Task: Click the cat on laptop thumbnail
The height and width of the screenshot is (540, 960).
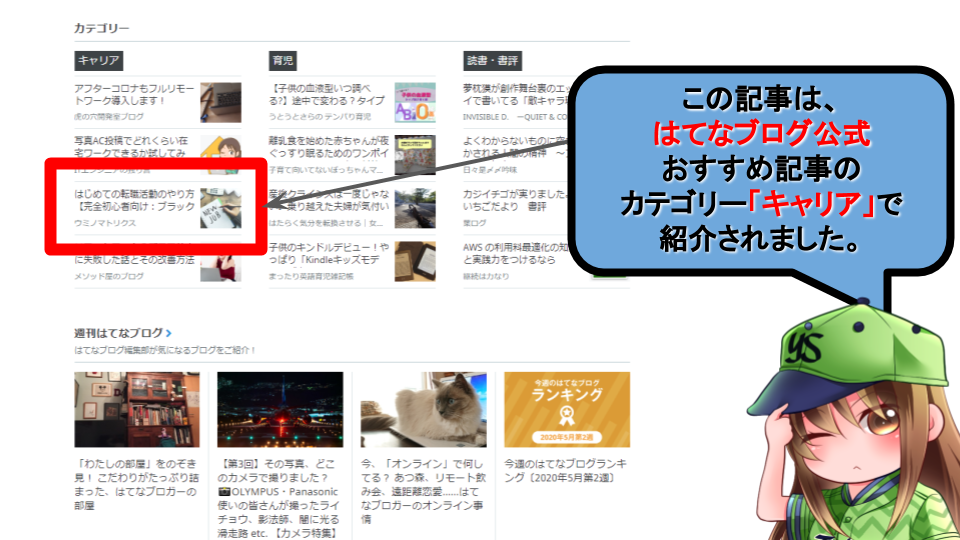Action: (424, 410)
